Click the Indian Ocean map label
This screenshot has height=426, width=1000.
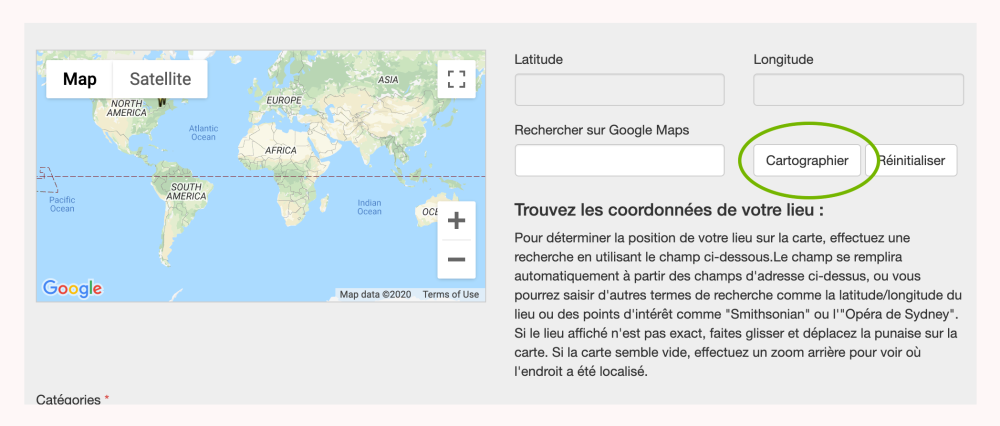click(369, 207)
